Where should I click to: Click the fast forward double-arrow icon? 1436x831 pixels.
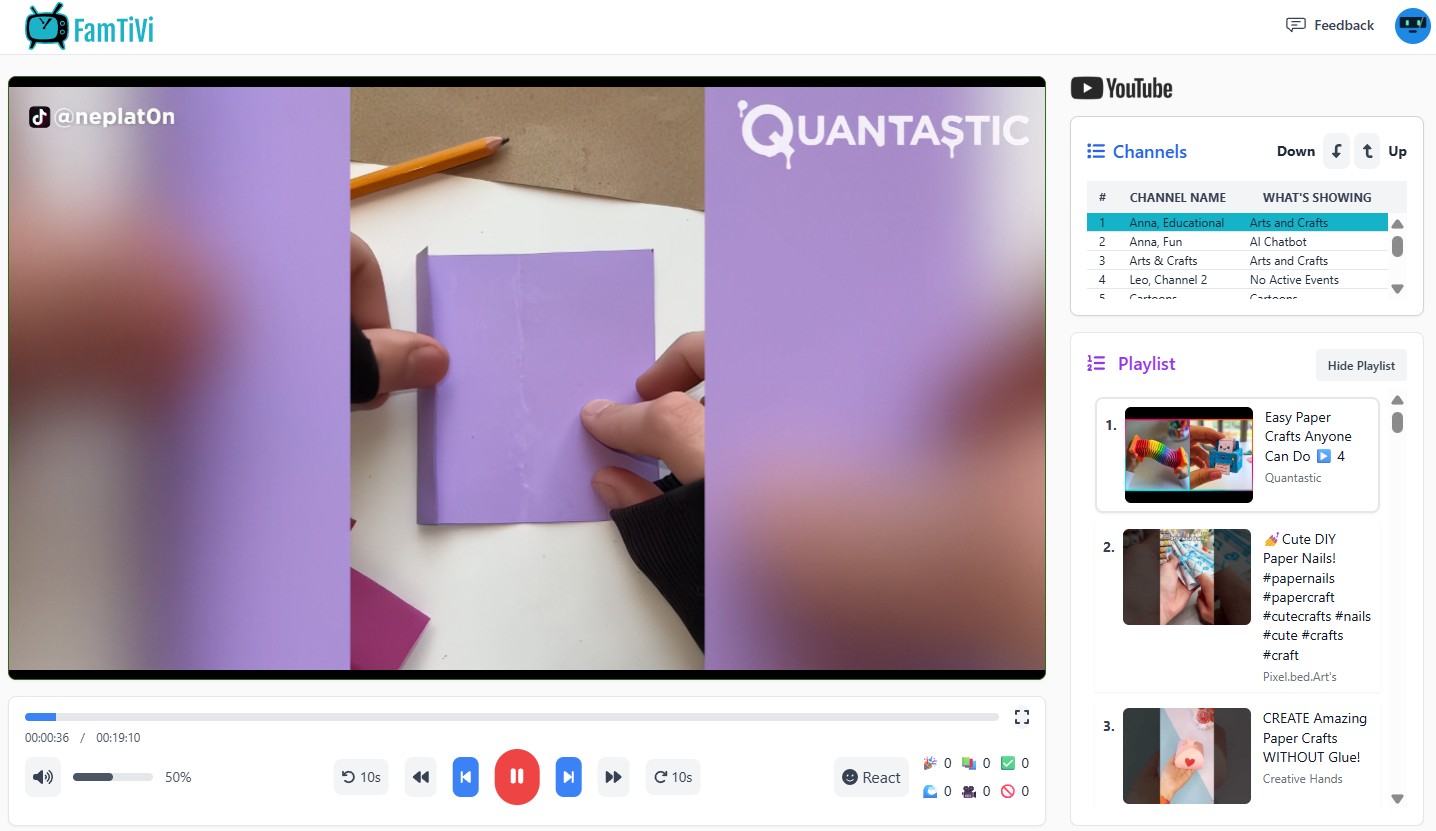coord(614,777)
